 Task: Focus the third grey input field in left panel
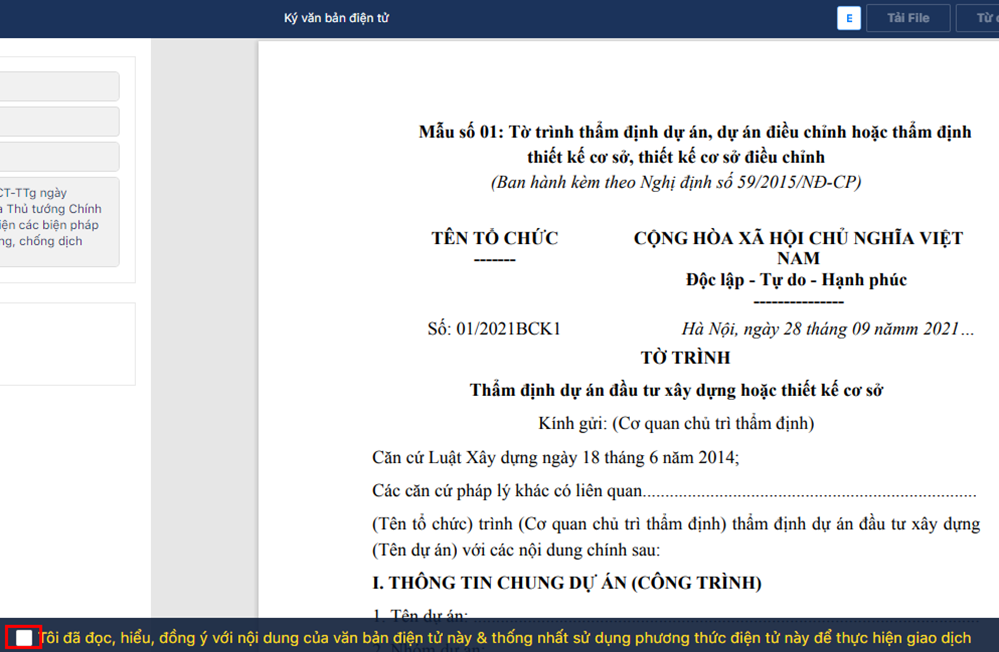59,157
